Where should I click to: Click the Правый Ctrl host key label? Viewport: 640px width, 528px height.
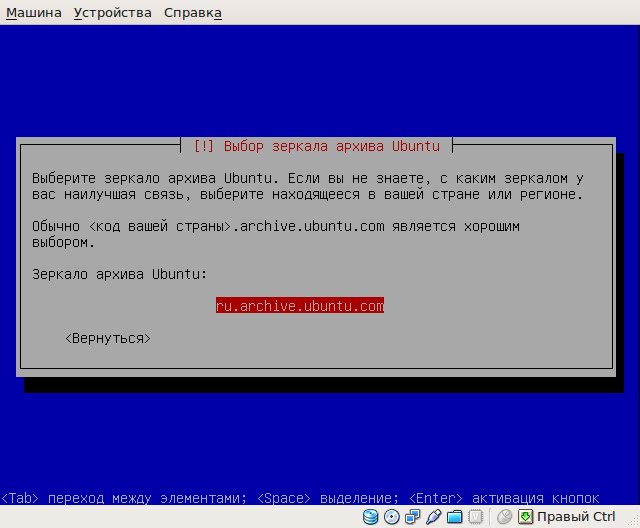(x=576, y=517)
